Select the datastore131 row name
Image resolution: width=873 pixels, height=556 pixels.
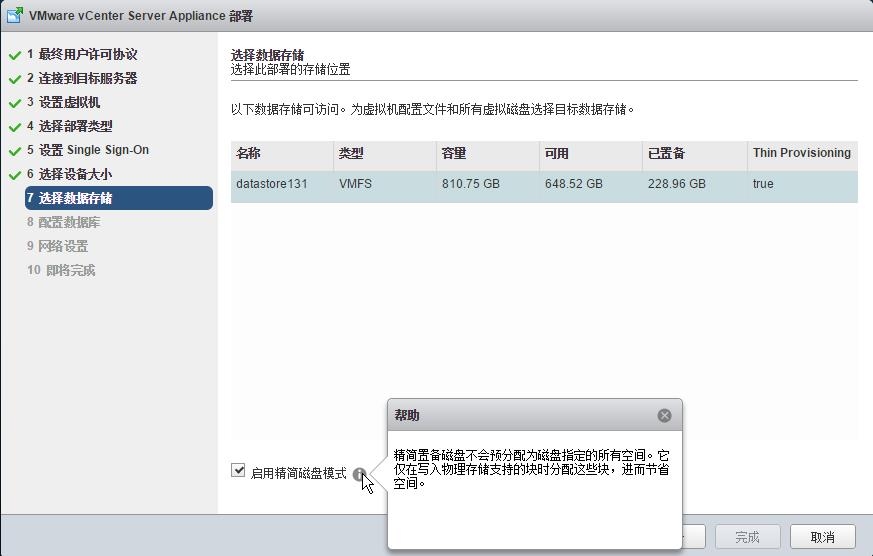(272, 184)
